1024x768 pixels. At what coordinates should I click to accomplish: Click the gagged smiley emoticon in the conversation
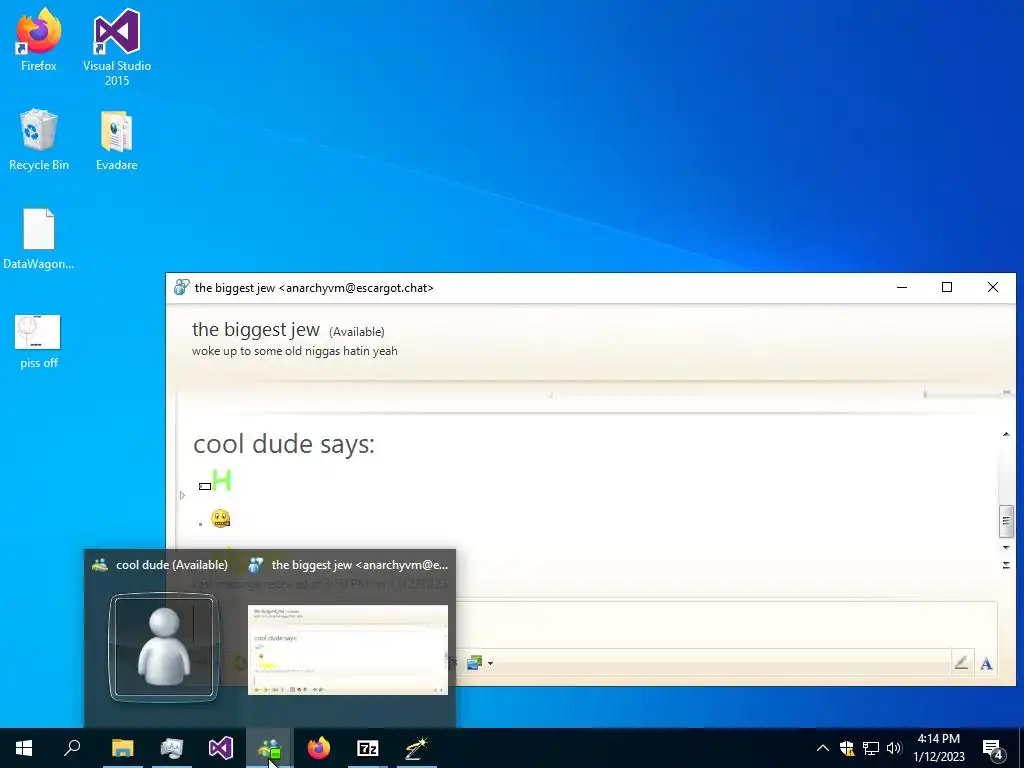click(x=221, y=519)
